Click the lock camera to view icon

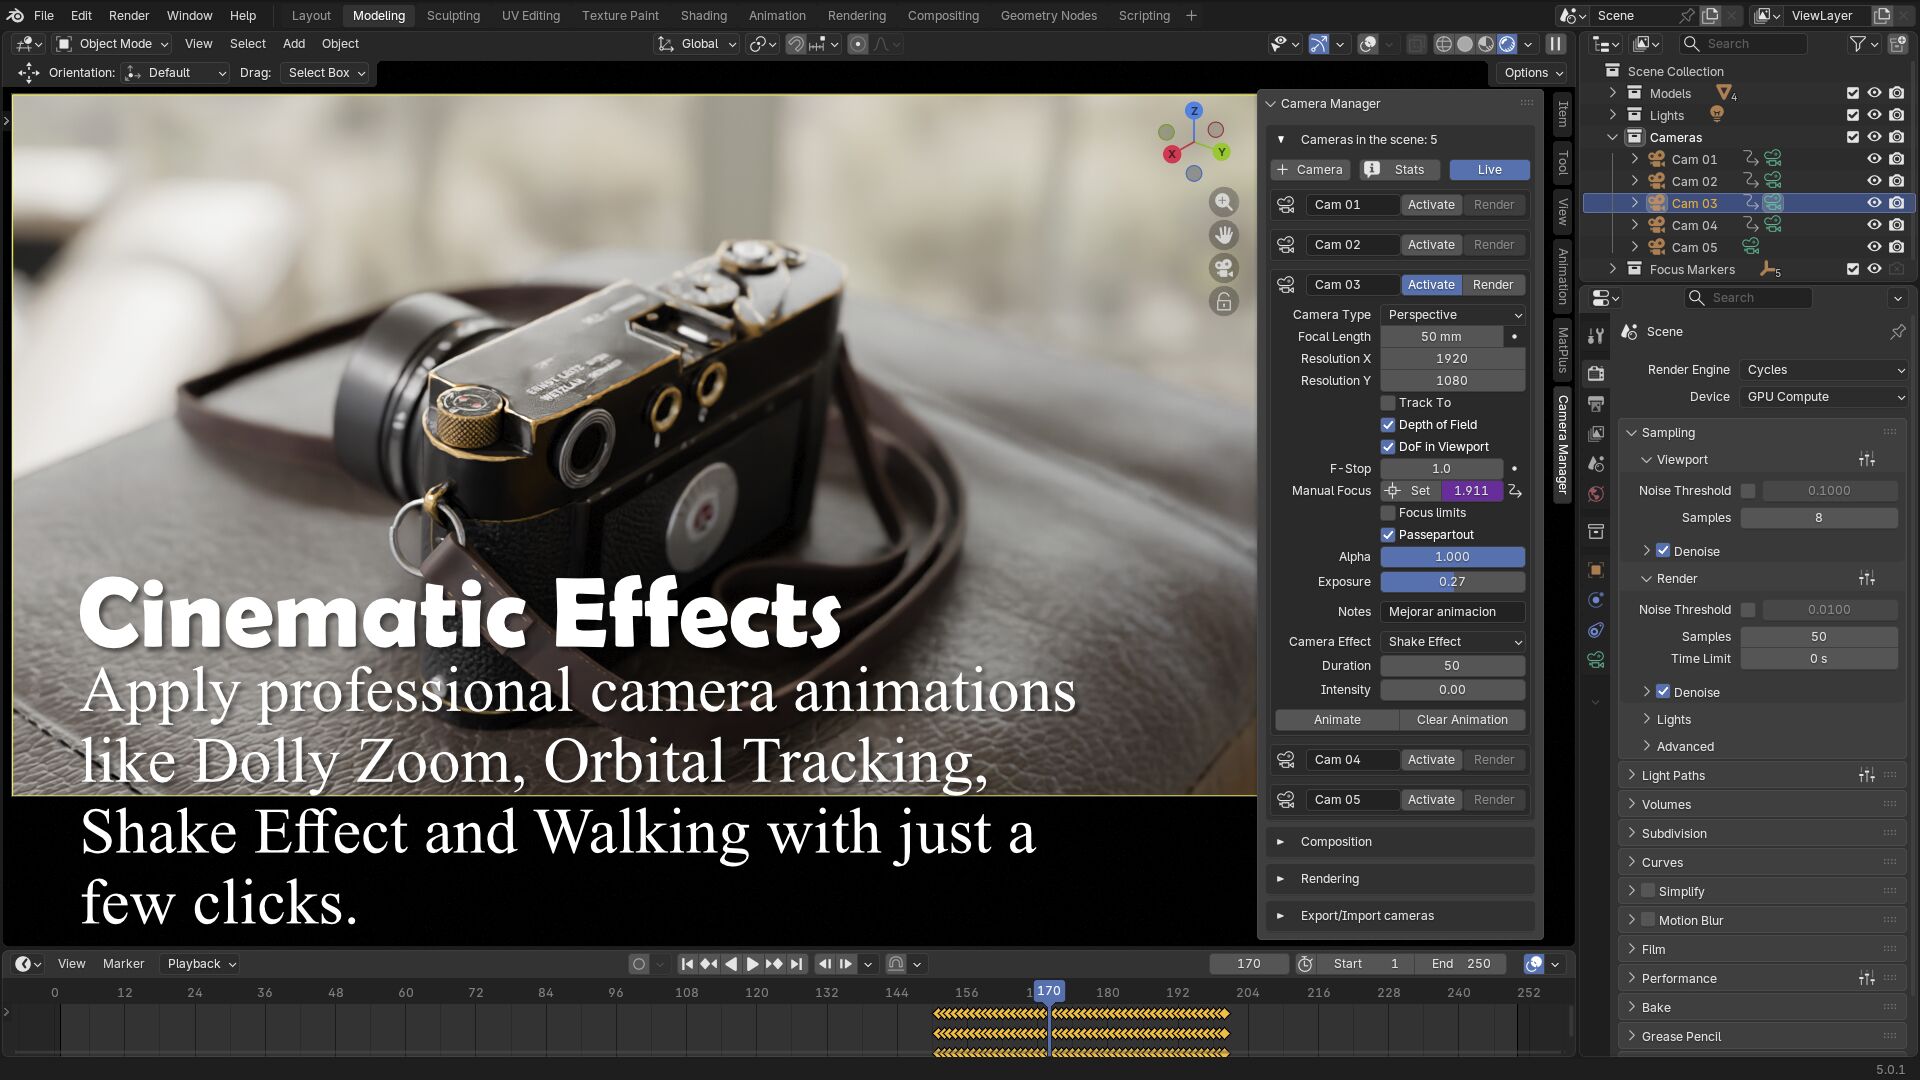pos(1223,301)
